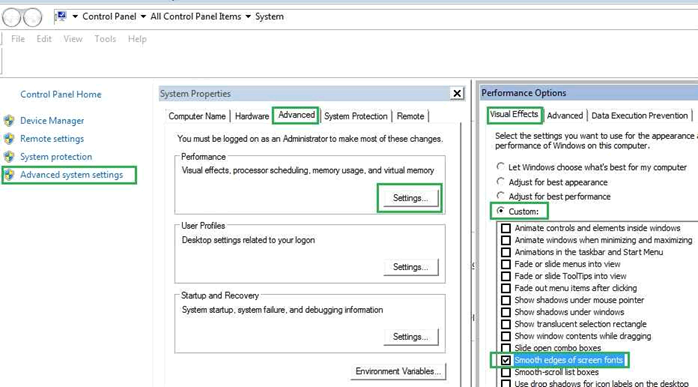Switch to the System Protection tab
The height and width of the screenshot is (387, 698).
click(x=356, y=116)
